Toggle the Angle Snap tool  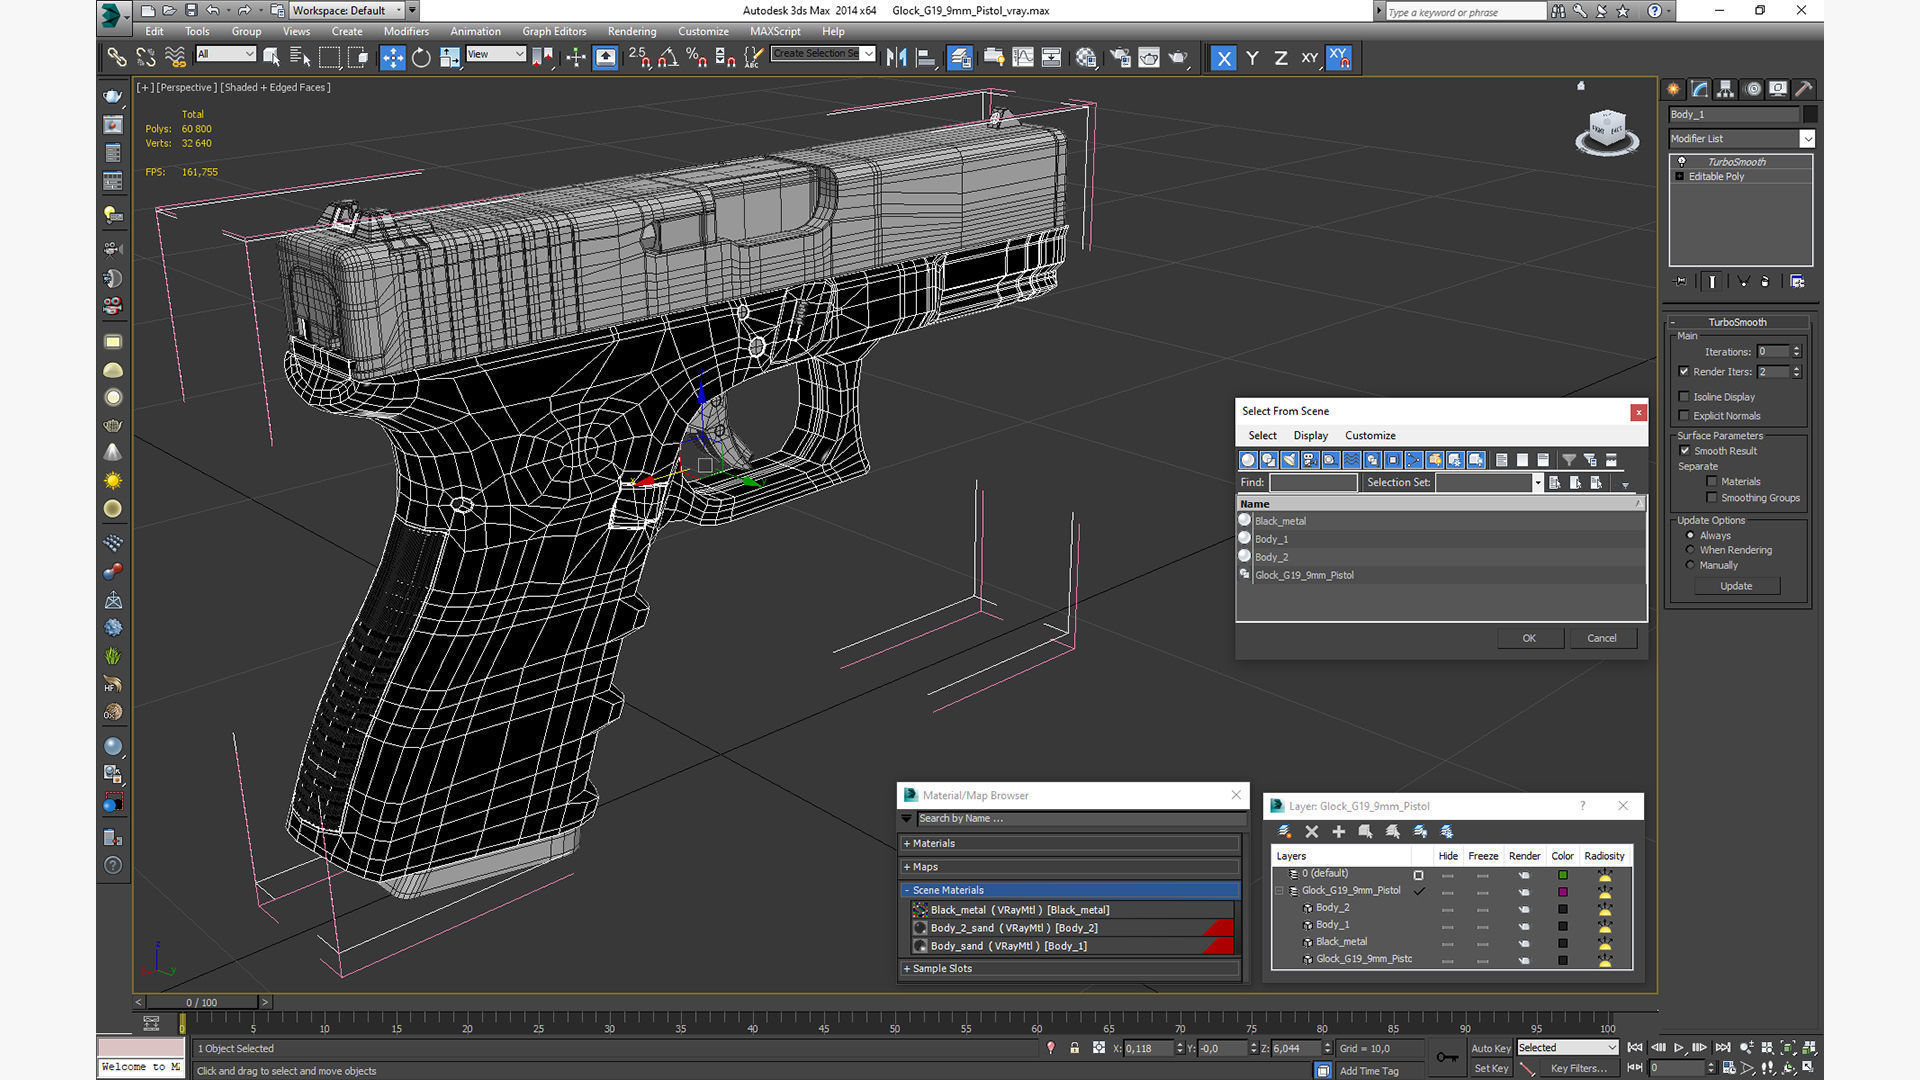tap(667, 58)
